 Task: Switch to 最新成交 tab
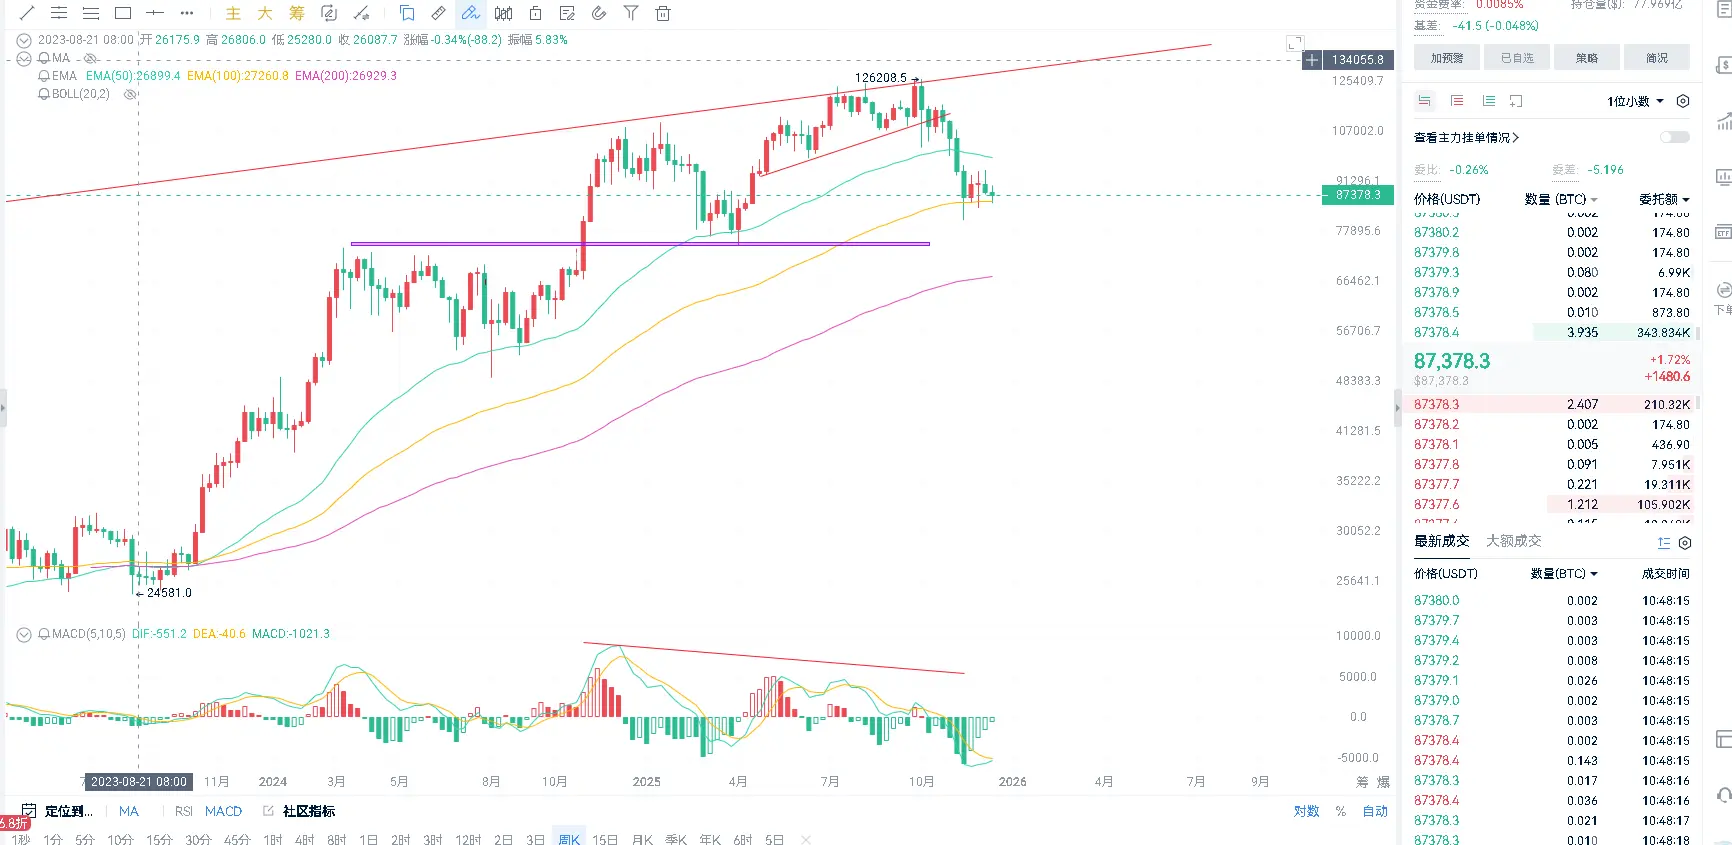tap(1441, 541)
